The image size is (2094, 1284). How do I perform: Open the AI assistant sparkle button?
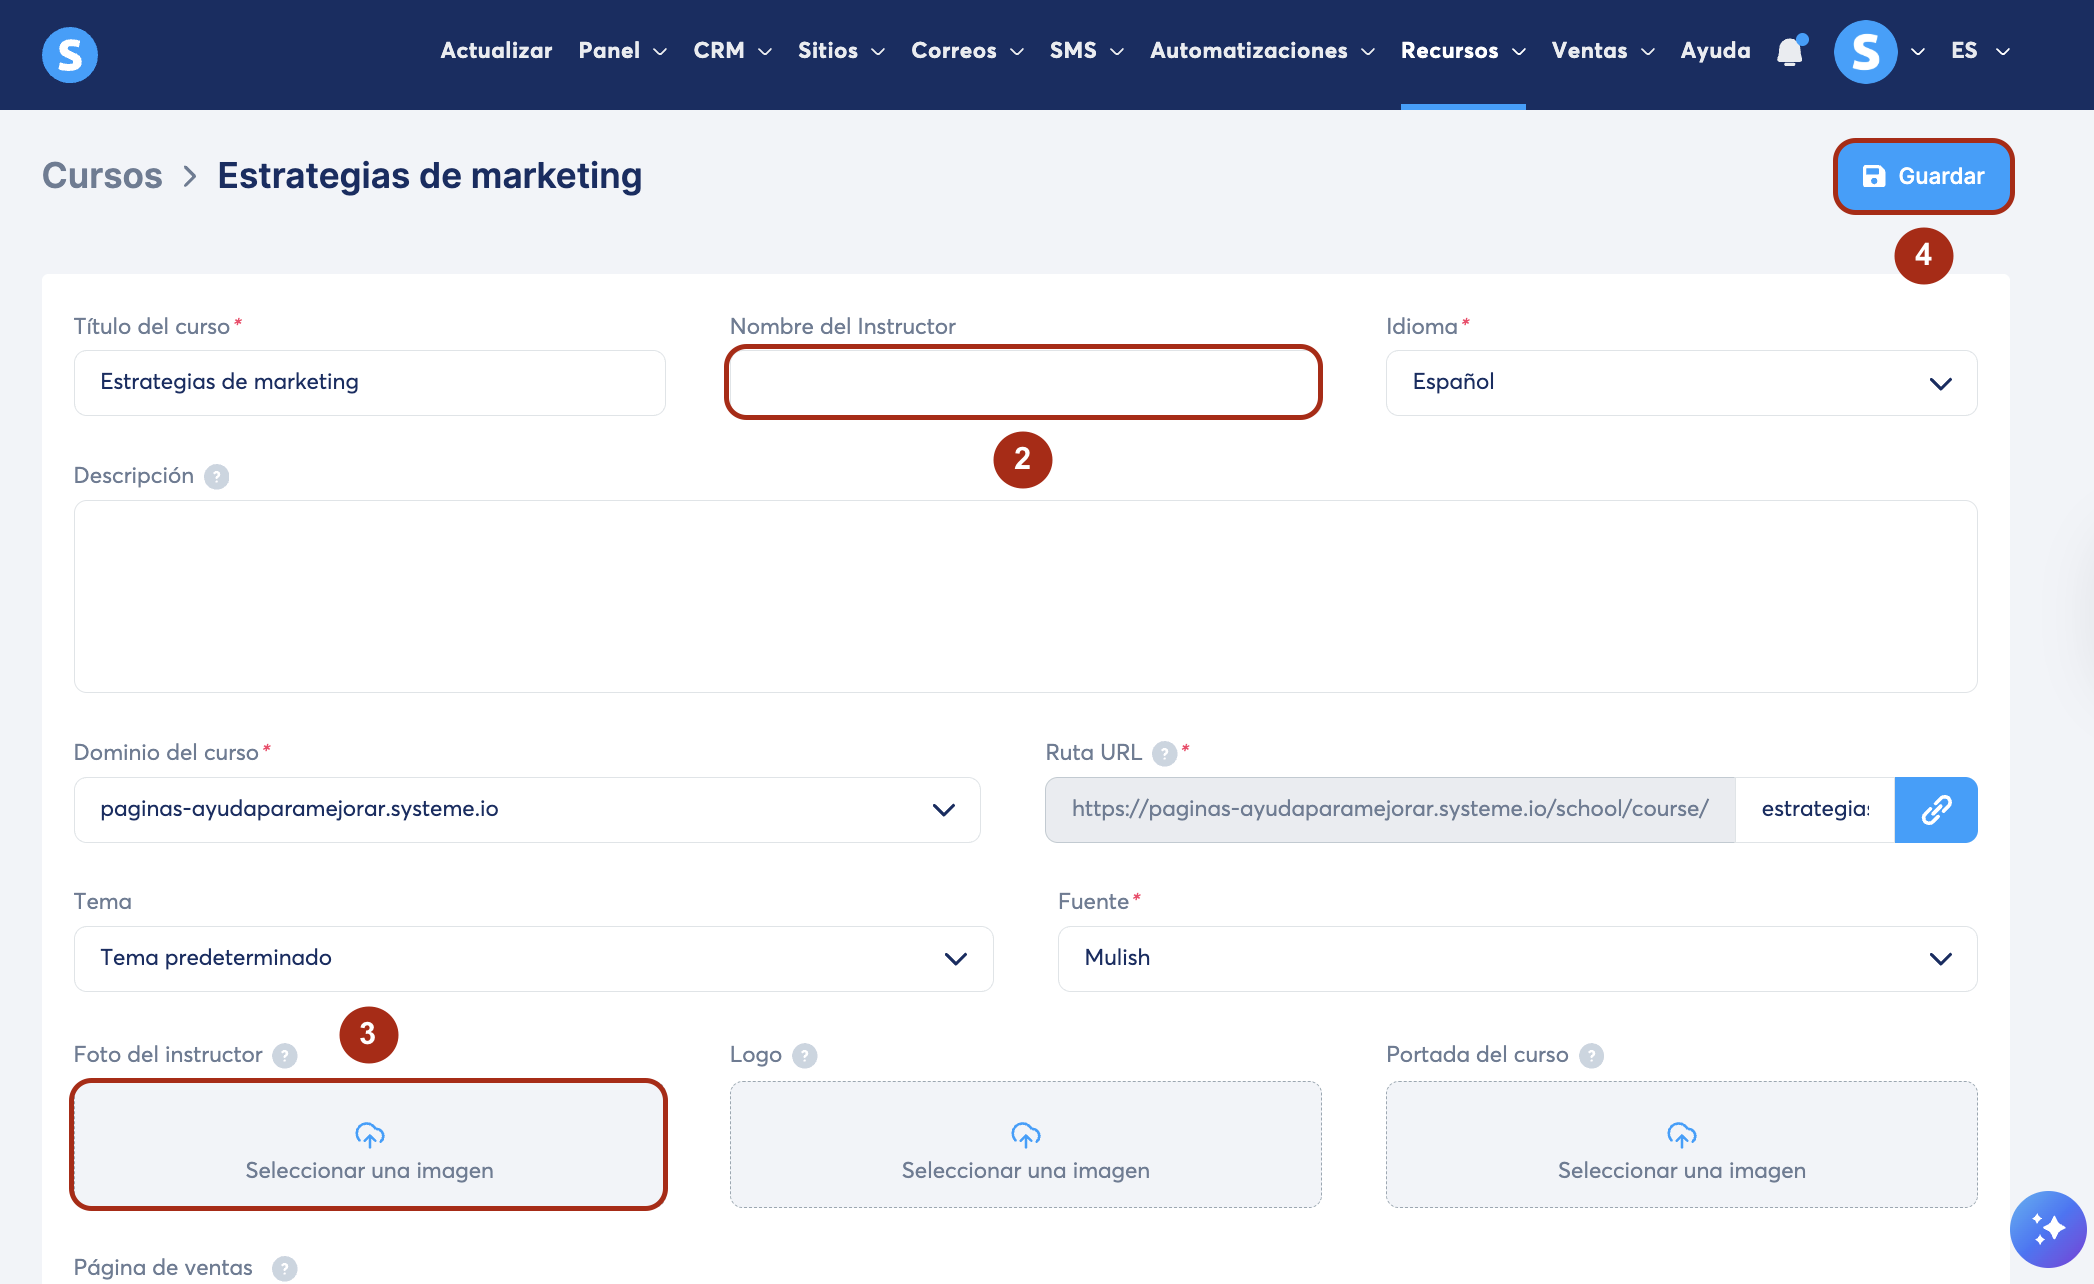[2047, 1228]
